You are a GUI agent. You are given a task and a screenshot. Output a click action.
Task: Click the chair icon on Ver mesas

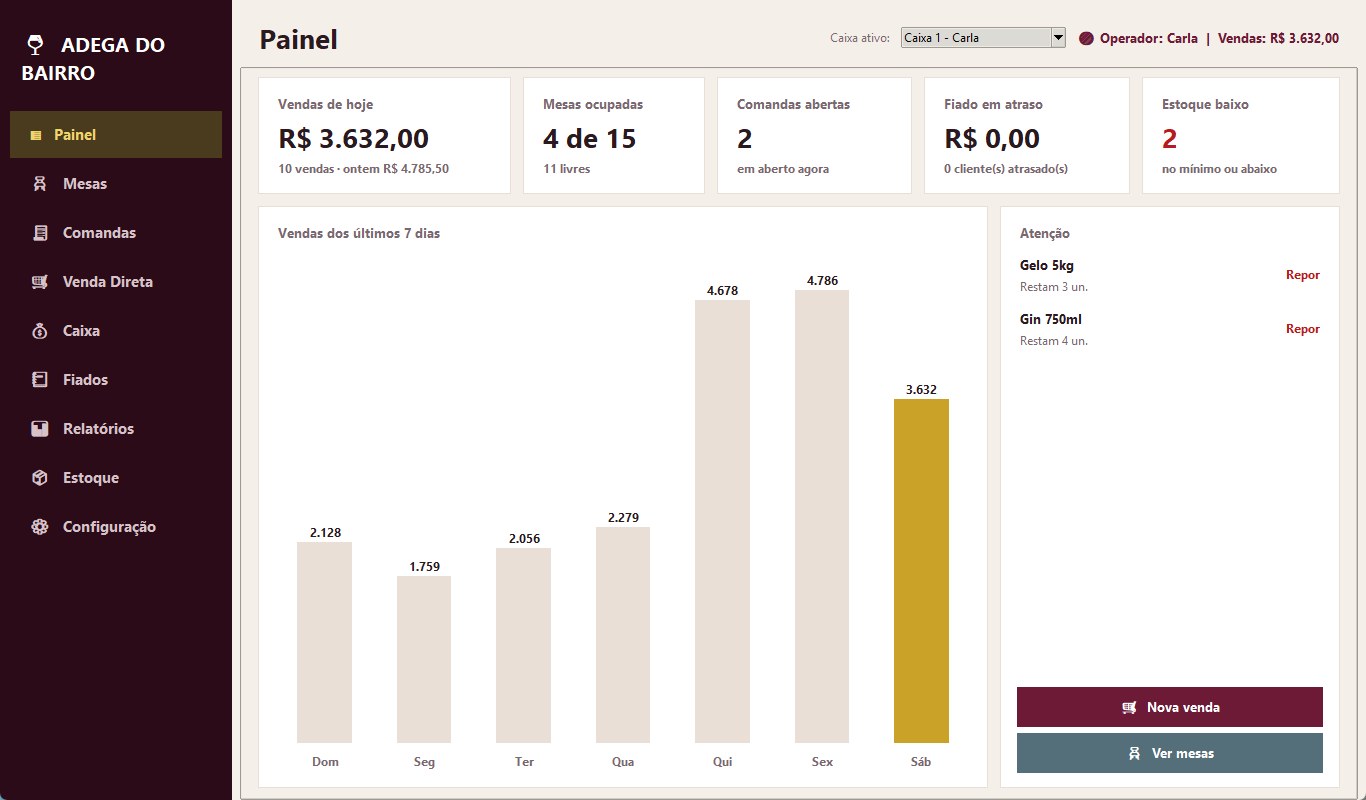[x=1135, y=753]
